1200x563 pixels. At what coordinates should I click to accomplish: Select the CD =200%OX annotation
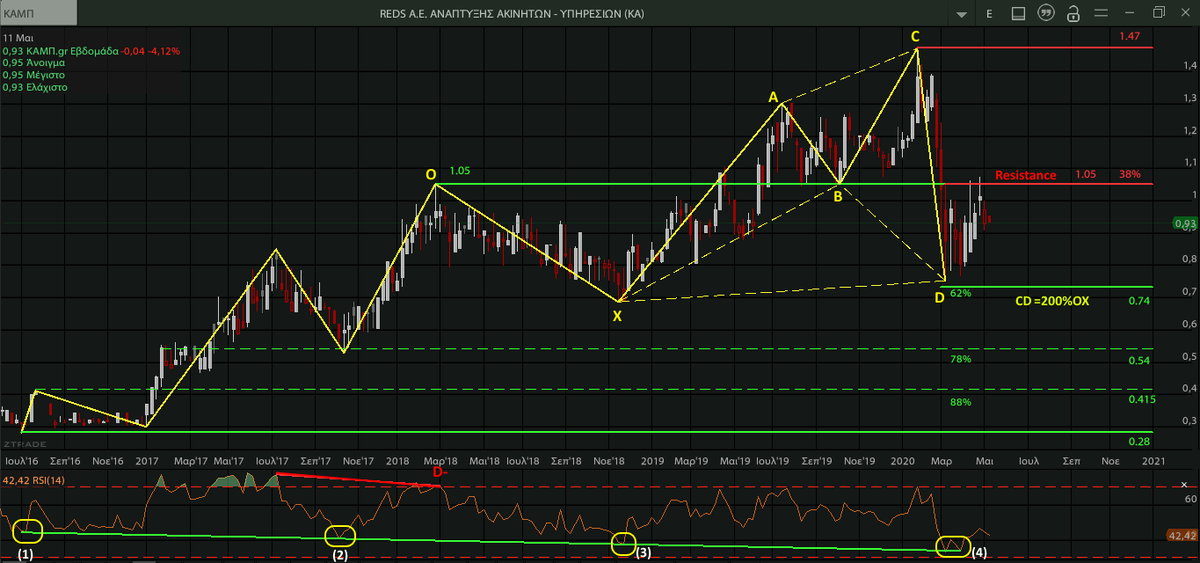pyautogui.click(x=1051, y=300)
